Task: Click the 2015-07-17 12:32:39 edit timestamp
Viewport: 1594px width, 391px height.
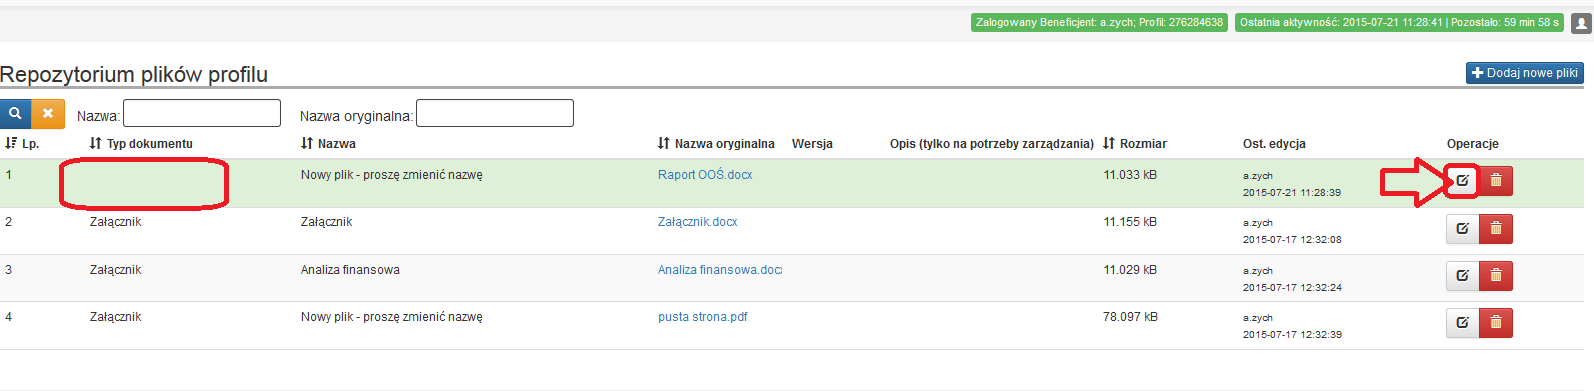Action: [x=1292, y=335]
